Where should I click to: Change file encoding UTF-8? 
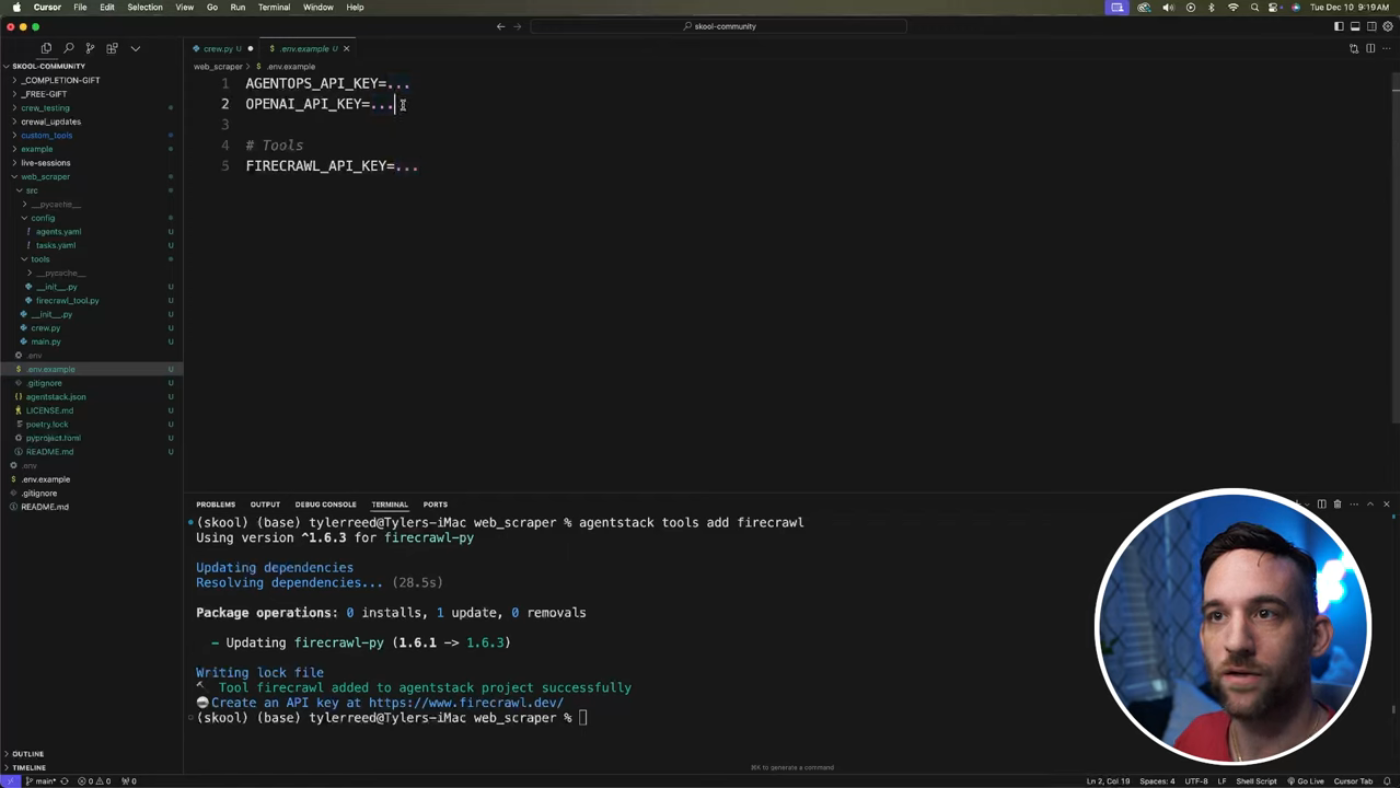tap(1196, 781)
